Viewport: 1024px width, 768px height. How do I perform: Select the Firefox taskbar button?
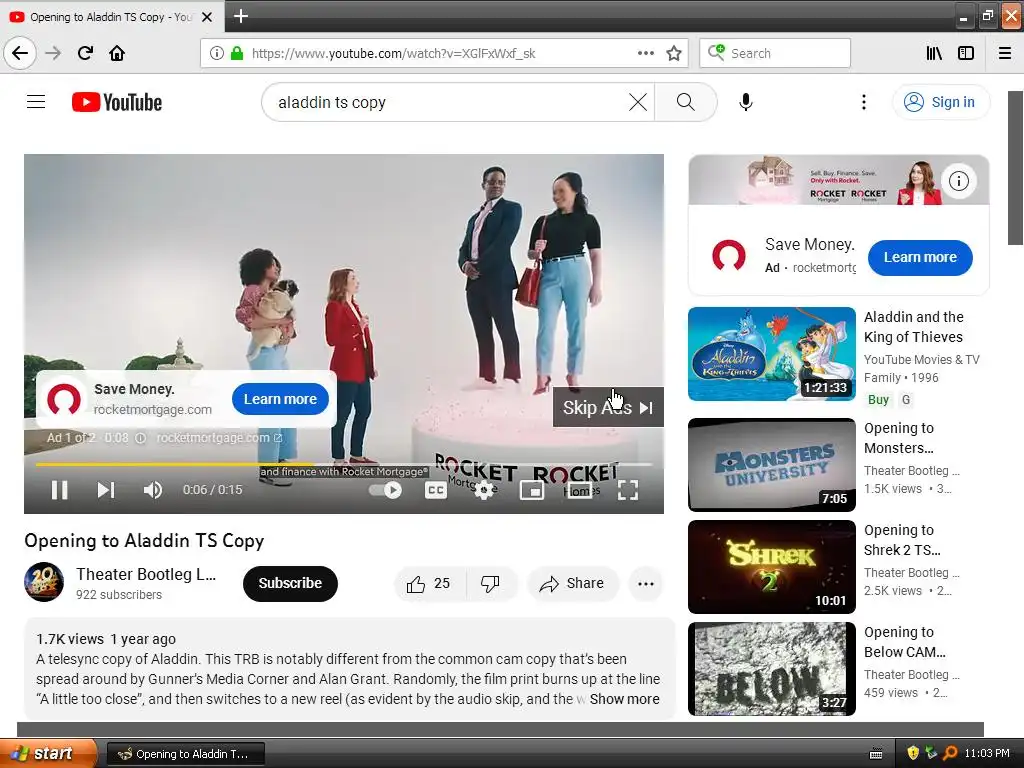[185, 754]
